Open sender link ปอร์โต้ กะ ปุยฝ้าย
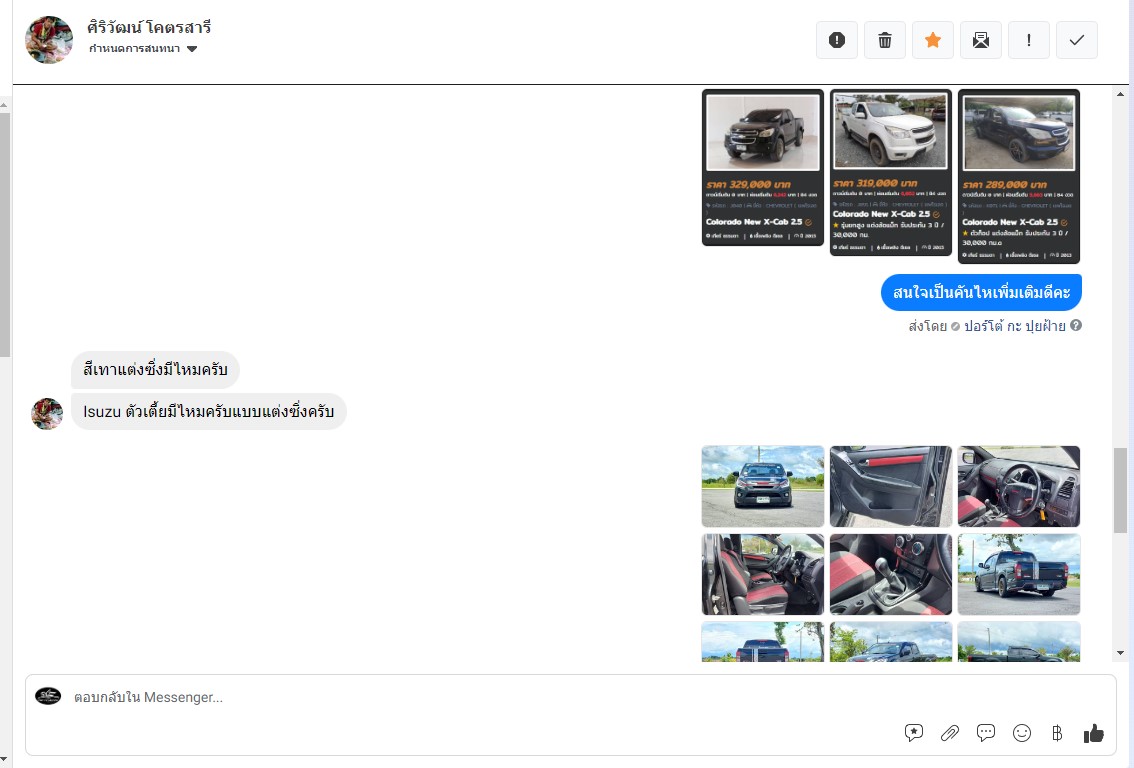The width and height of the screenshot is (1134, 768). (1015, 326)
